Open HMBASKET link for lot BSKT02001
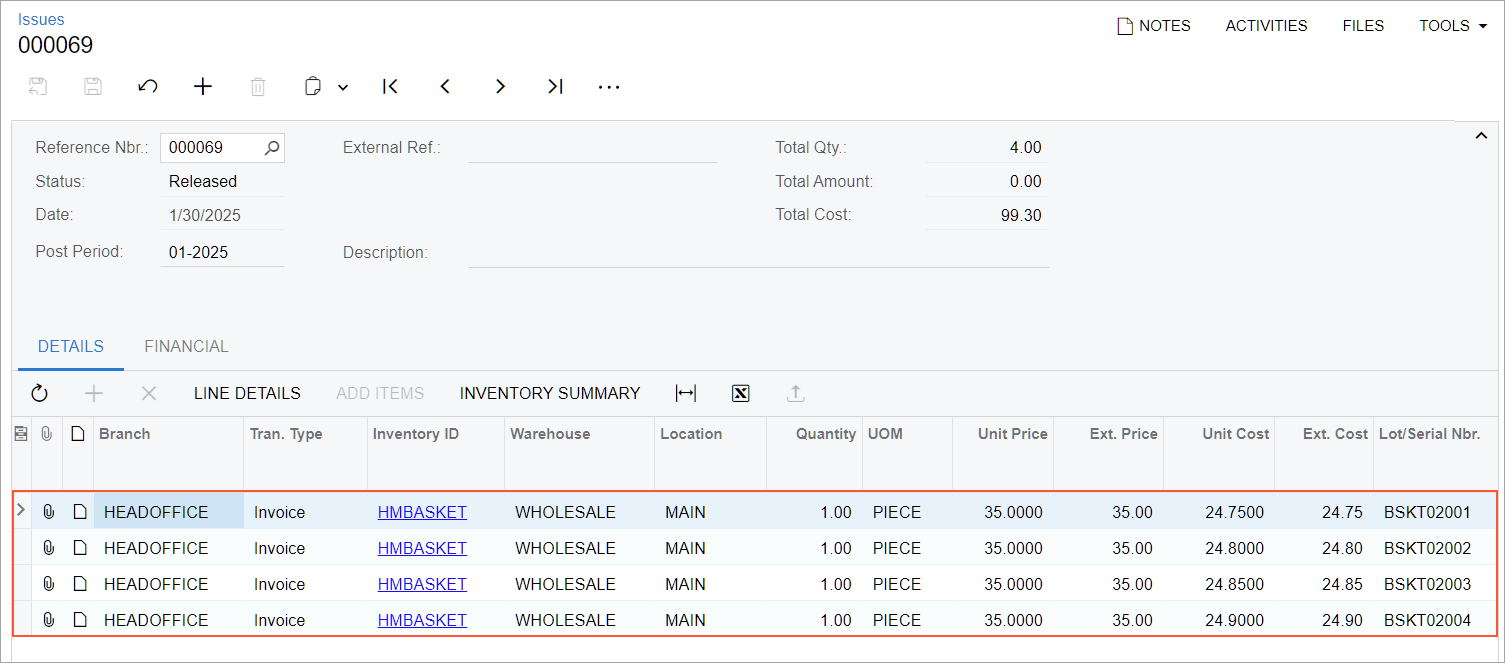1505x663 pixels. 422,512
